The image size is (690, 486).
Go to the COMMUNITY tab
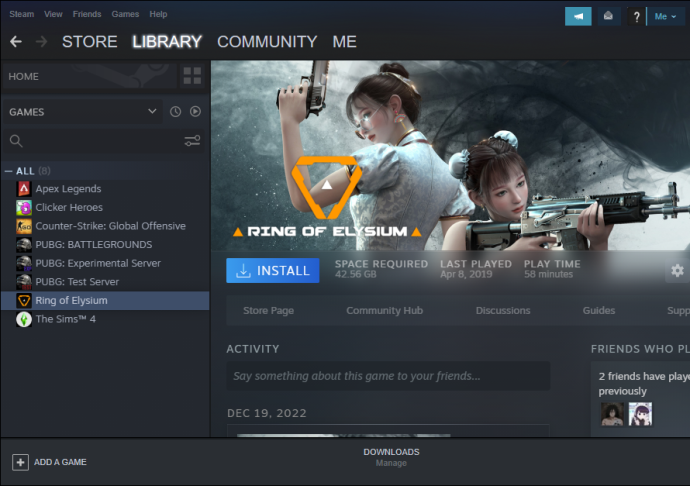(267, 42)
